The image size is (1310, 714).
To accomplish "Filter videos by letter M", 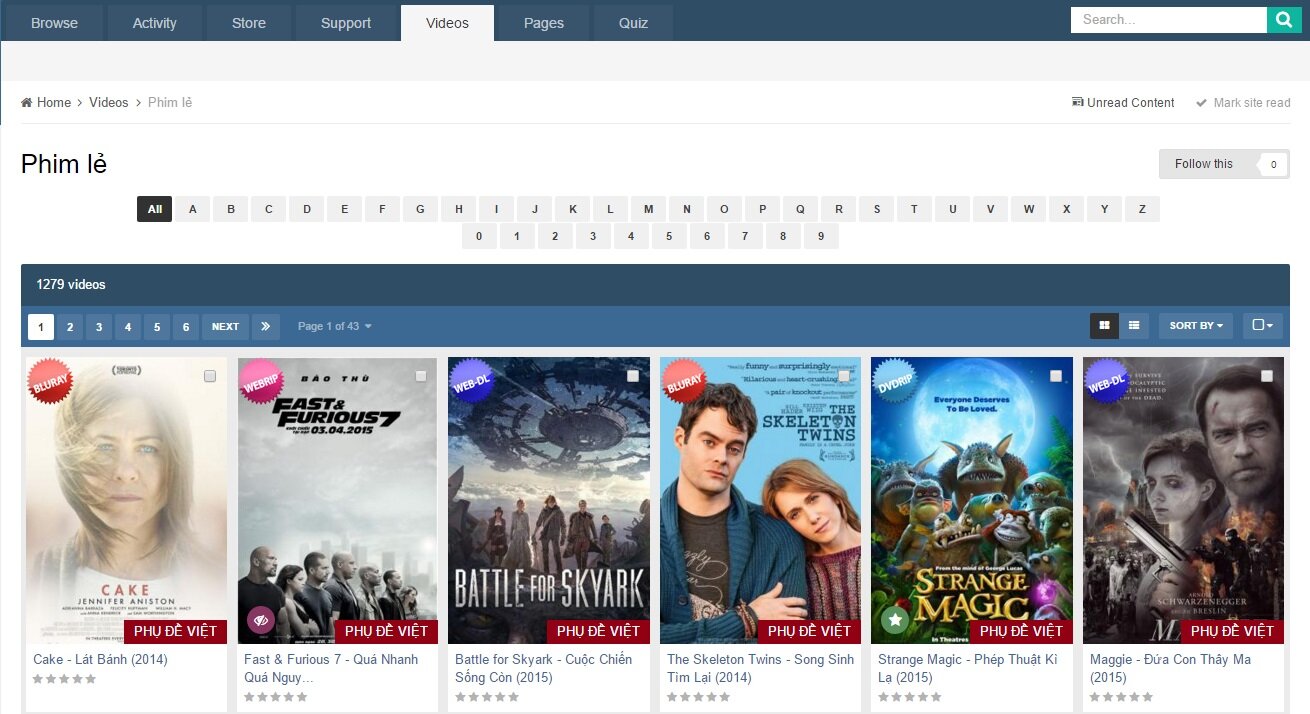I will [649, 209].
